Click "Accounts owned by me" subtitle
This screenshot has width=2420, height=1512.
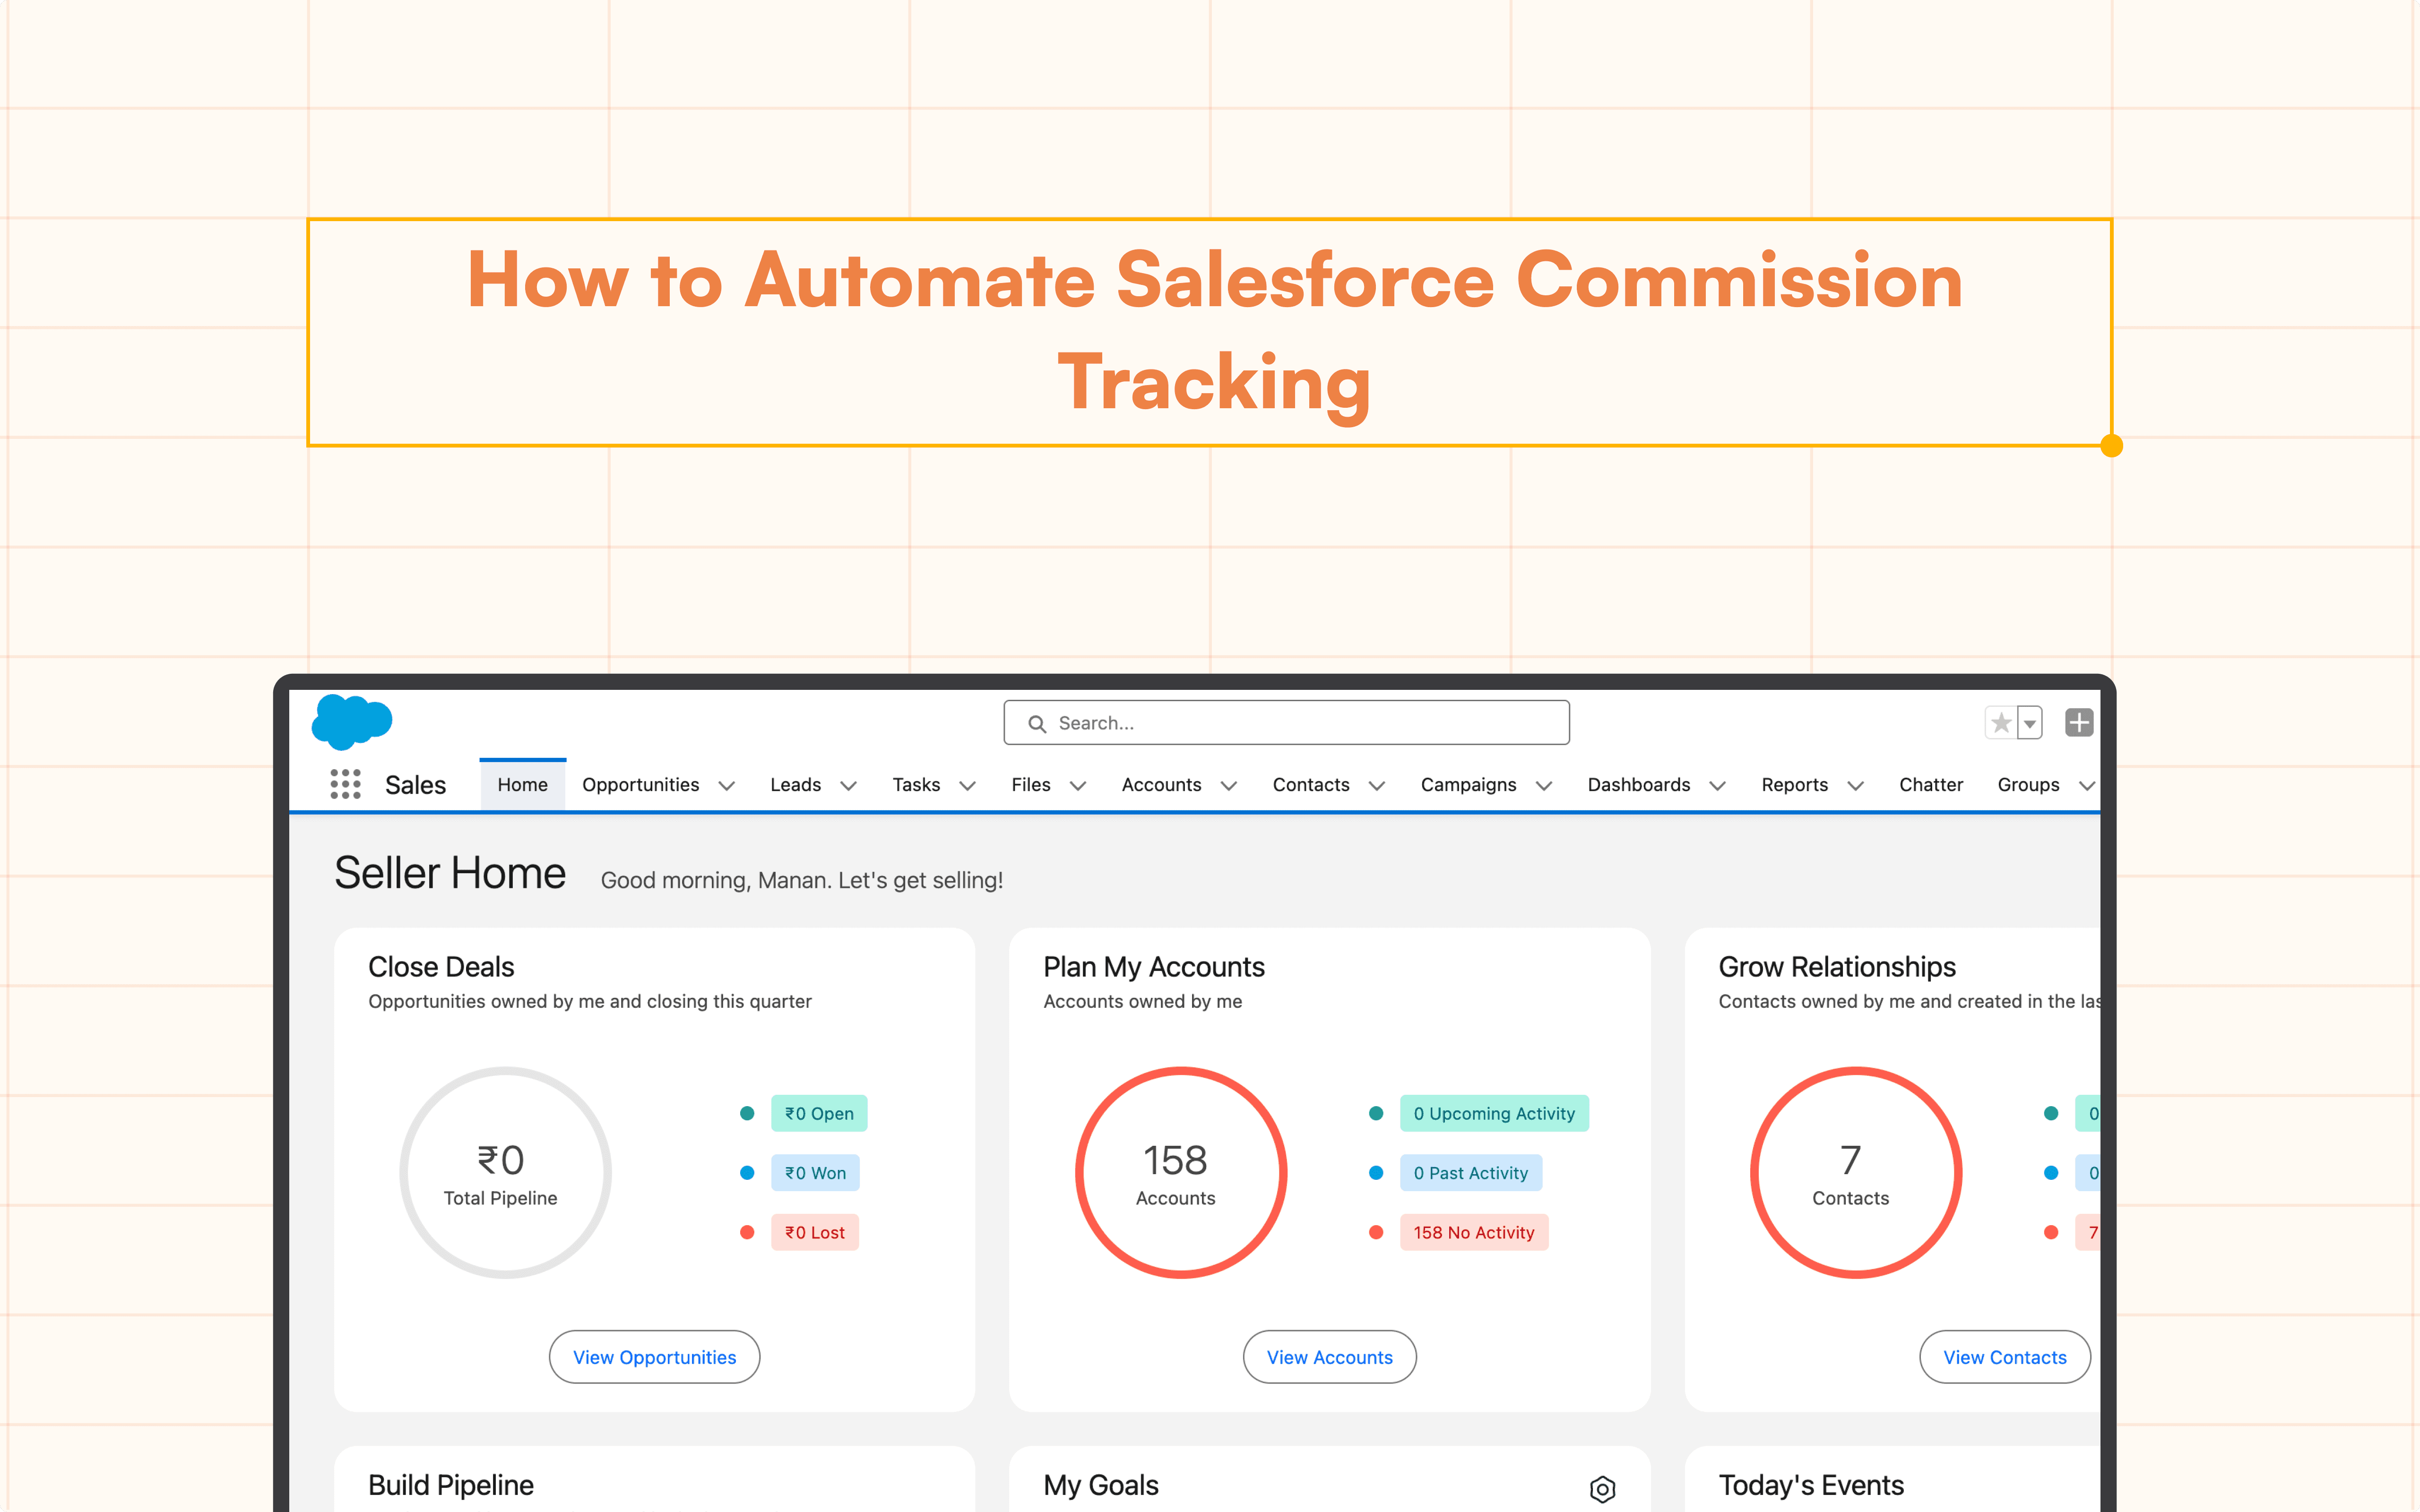[x=1142, y=1001]
